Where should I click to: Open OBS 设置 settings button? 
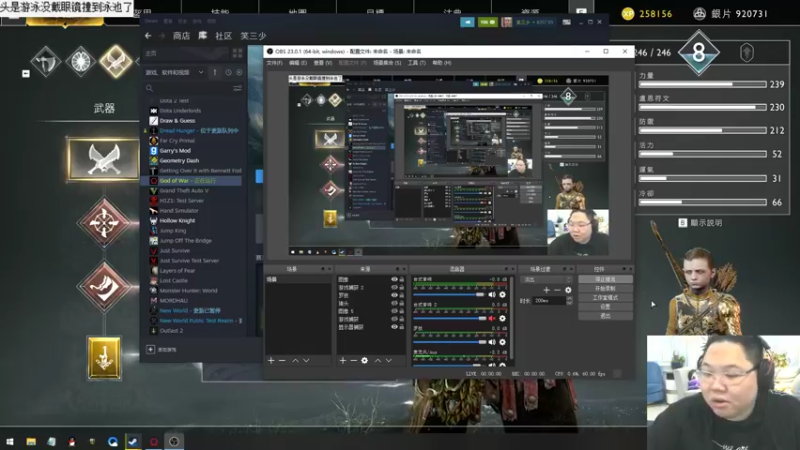point(606,307)
